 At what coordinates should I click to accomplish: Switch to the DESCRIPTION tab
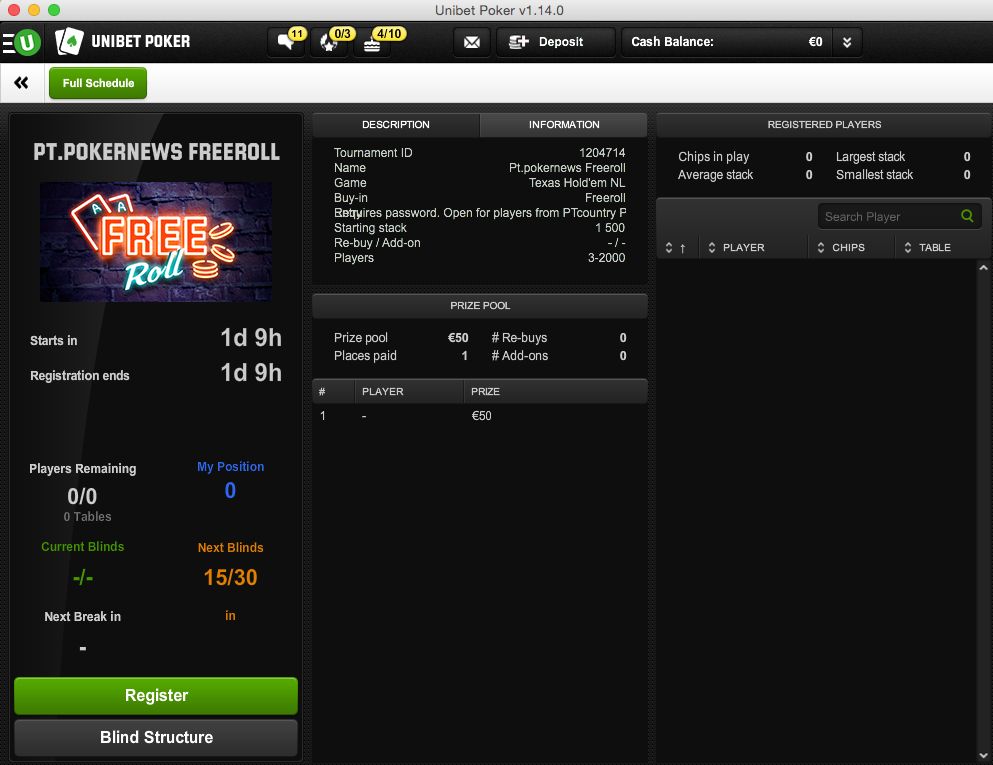[396, 125]
